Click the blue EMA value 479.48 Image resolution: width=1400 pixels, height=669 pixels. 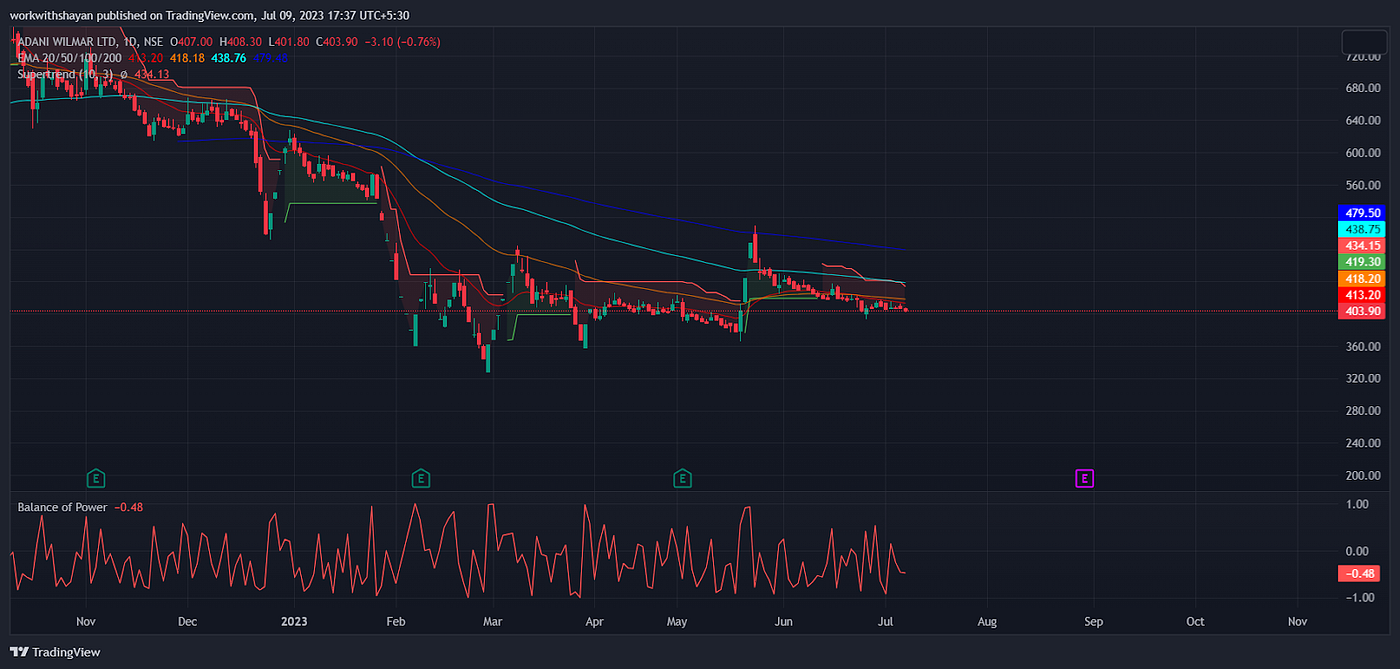point(270,58)
